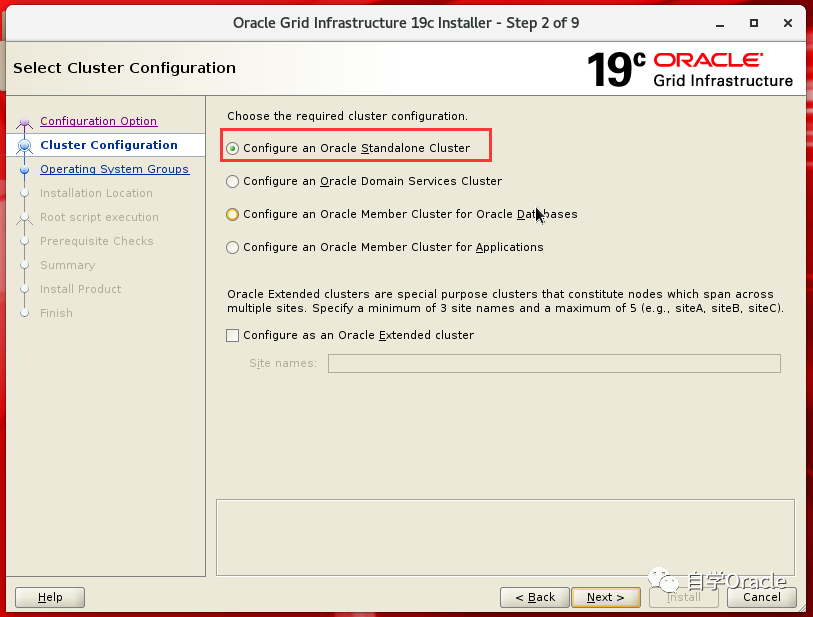This screenshot has width=813, height=617.
Task: Close the installer window
Action: point(788,23)
